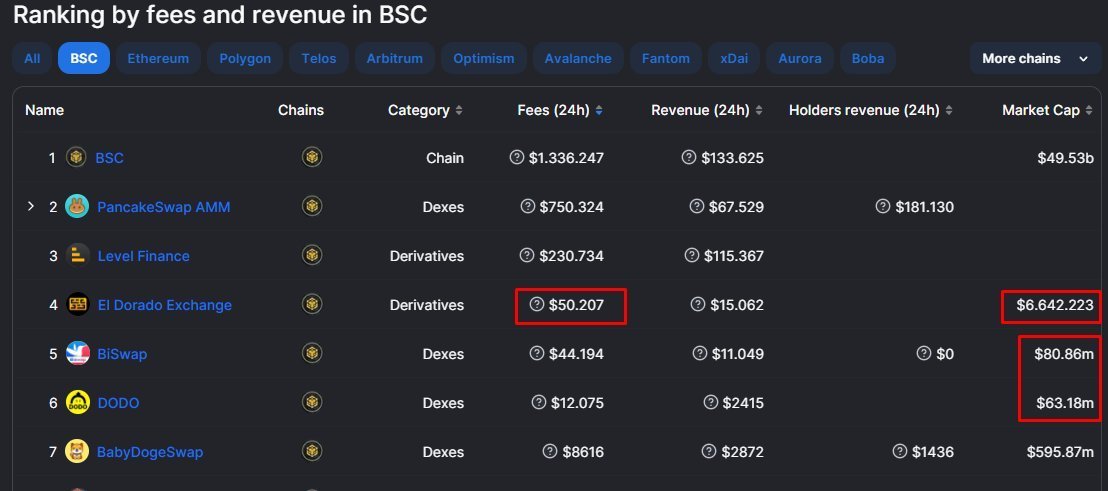1108x491 pixels.
Task: Click help icon beside $230.734 fees
Action: pyautogui.click(x=526, y=255)
